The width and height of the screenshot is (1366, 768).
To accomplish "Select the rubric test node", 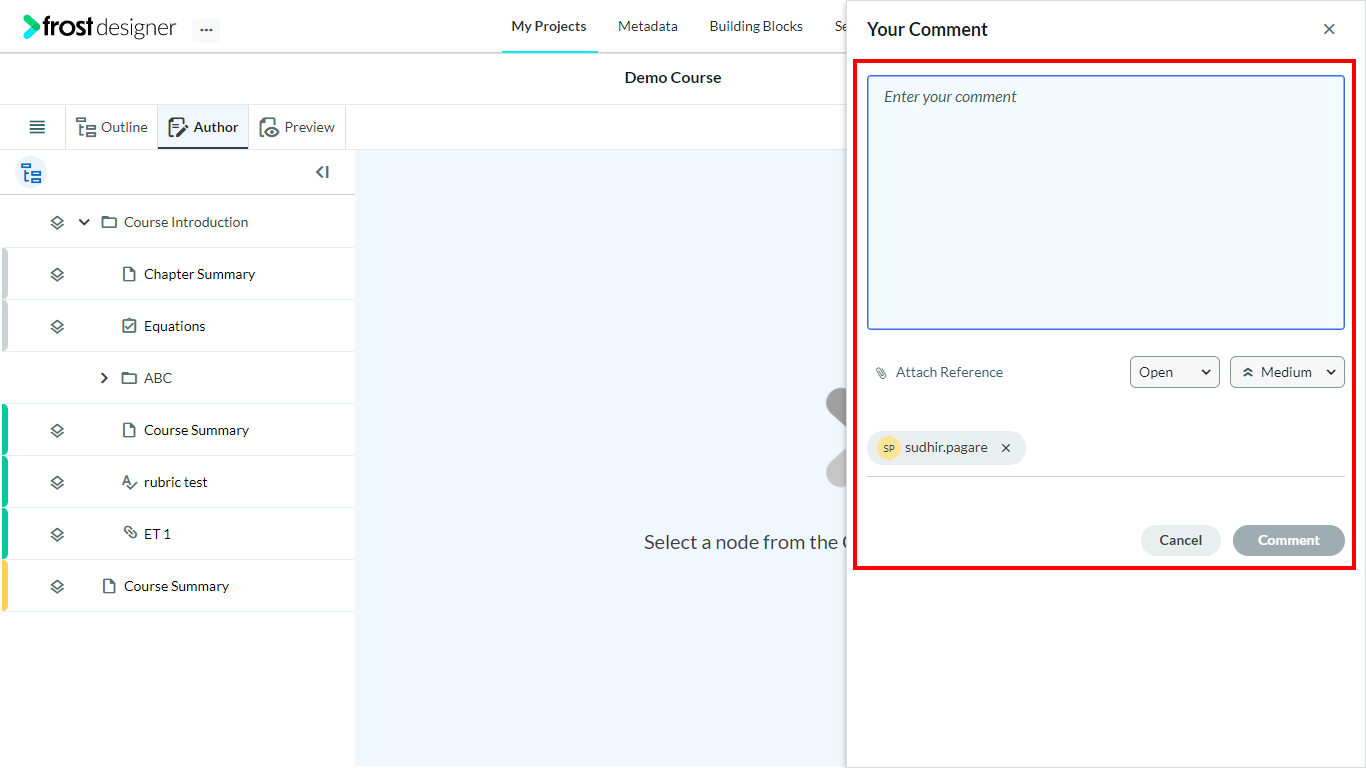I will (176, 482).
